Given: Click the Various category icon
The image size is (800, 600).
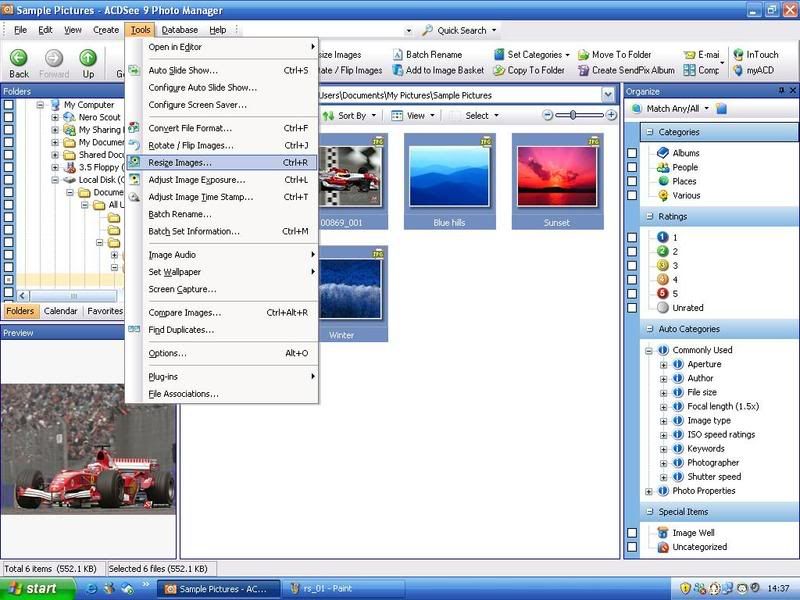Looking at the screenshot, I should (x=663, y=195).
